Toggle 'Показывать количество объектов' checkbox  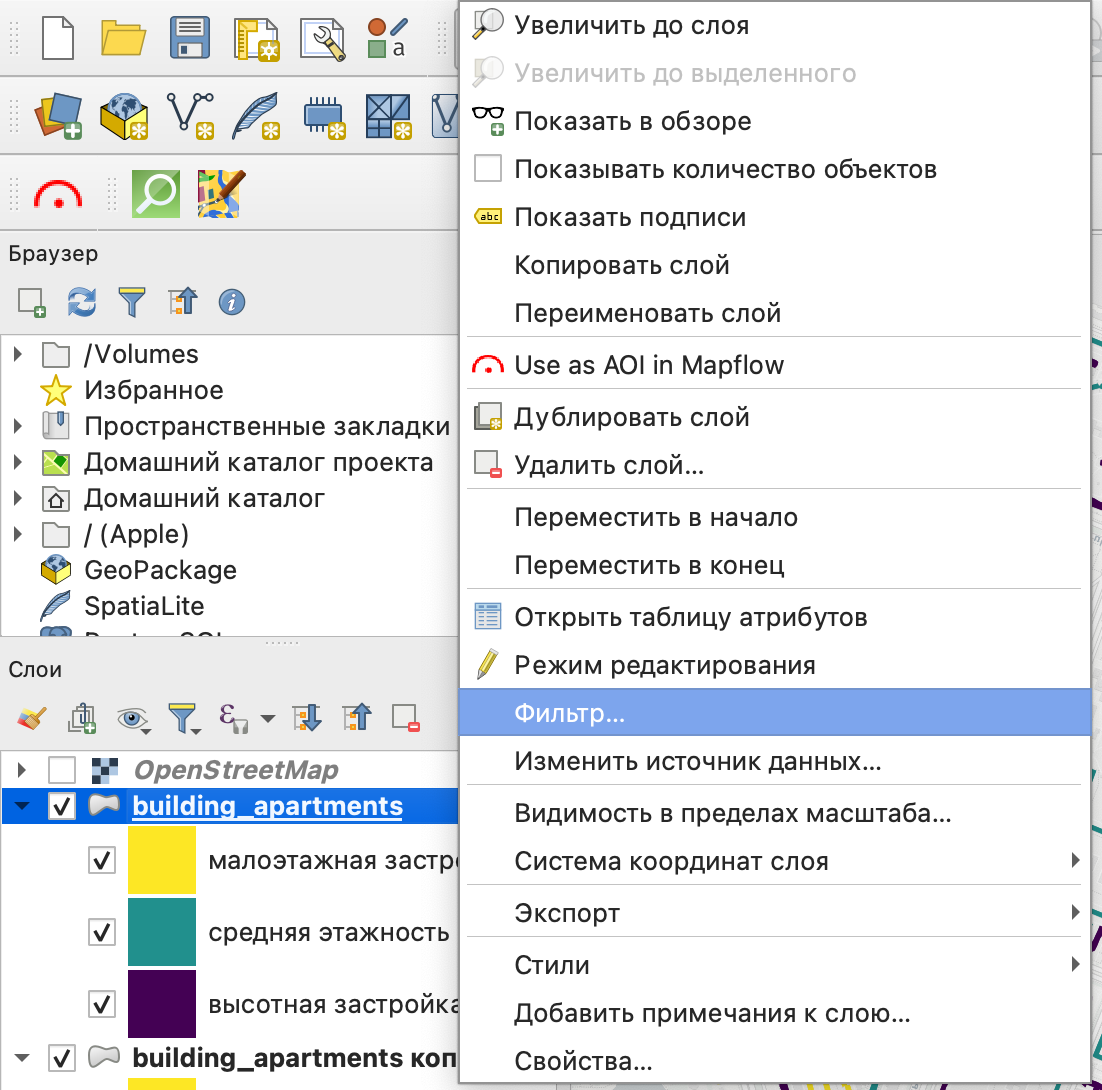[x=488, y=169]
